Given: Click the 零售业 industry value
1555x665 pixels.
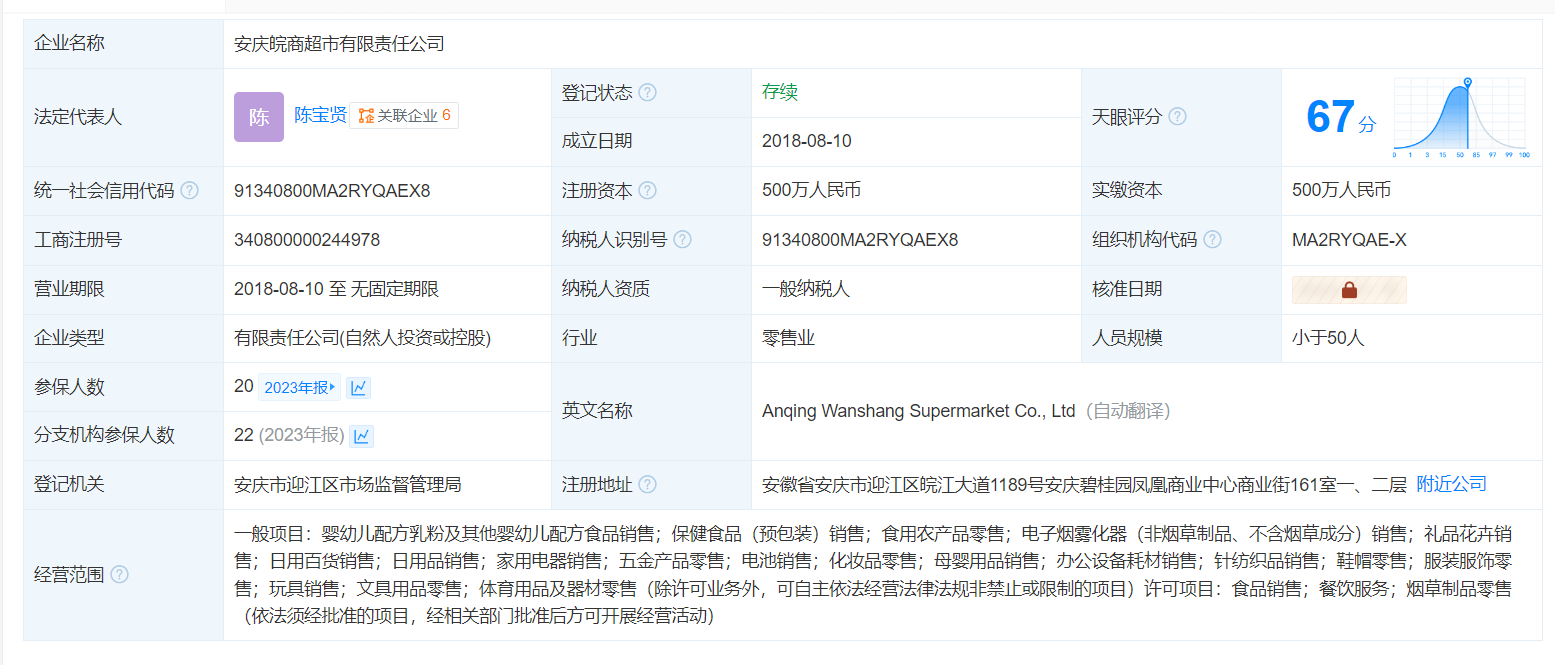Looking at the screenshot, I should point(789,338).
